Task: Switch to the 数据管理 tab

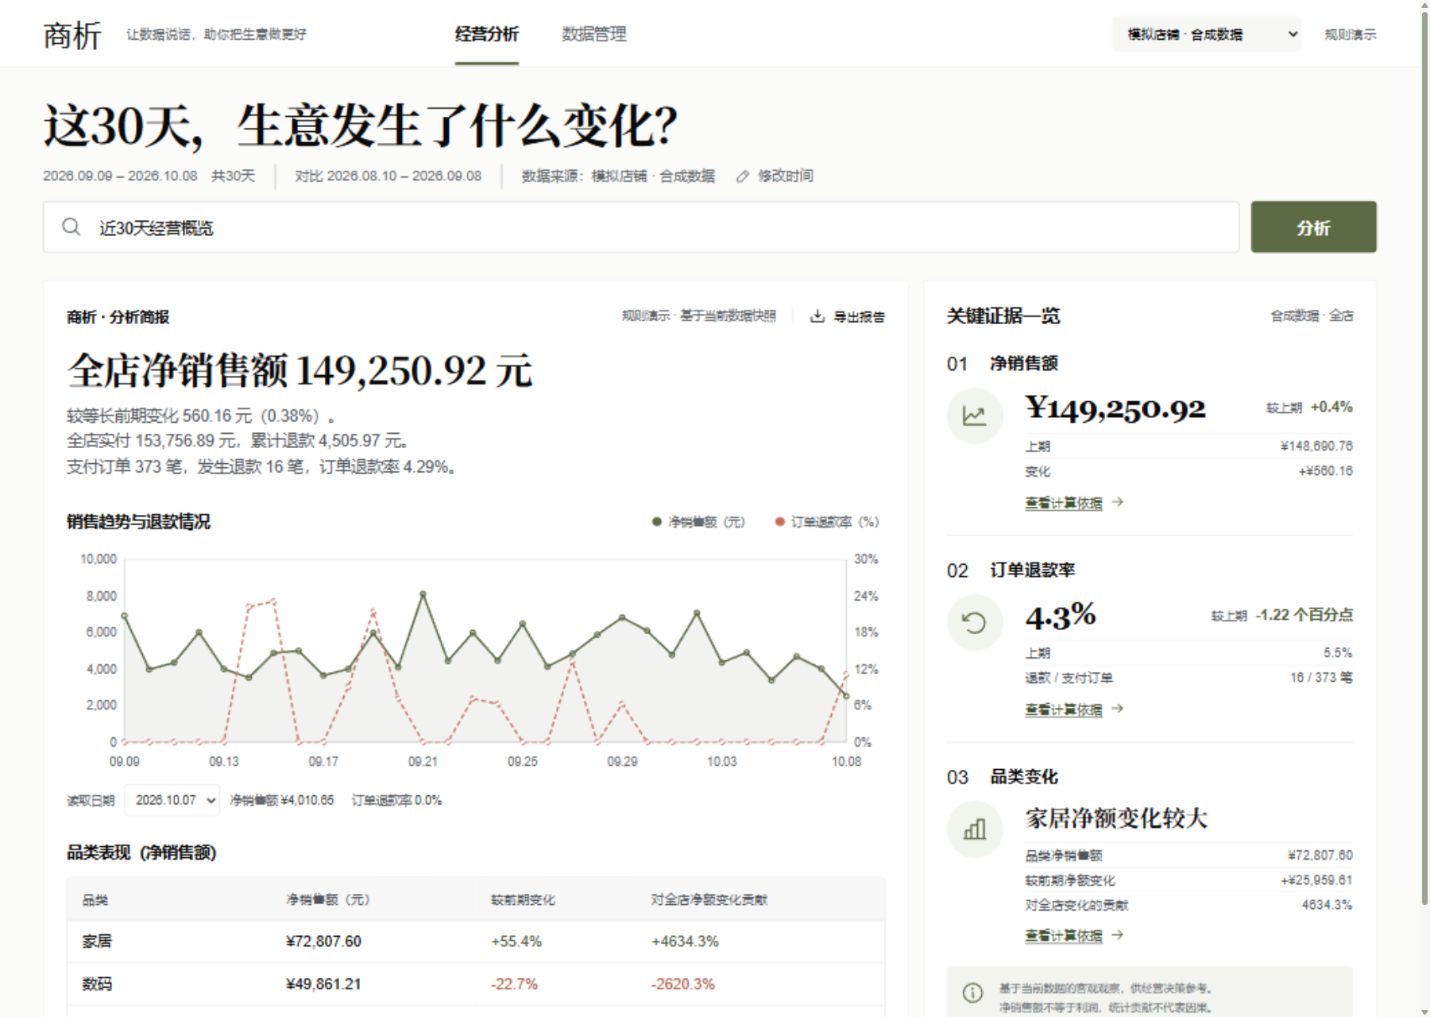Action: (594, 34)
